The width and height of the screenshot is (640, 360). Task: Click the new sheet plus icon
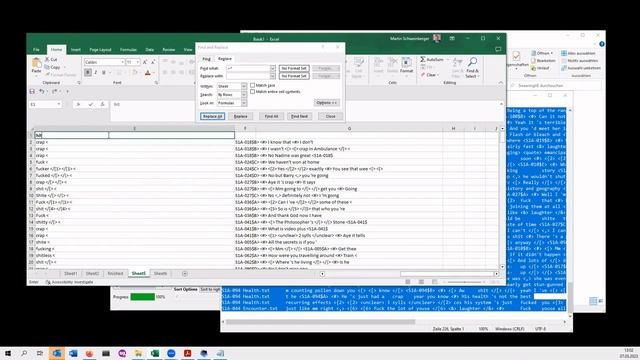tap(185, 273)
